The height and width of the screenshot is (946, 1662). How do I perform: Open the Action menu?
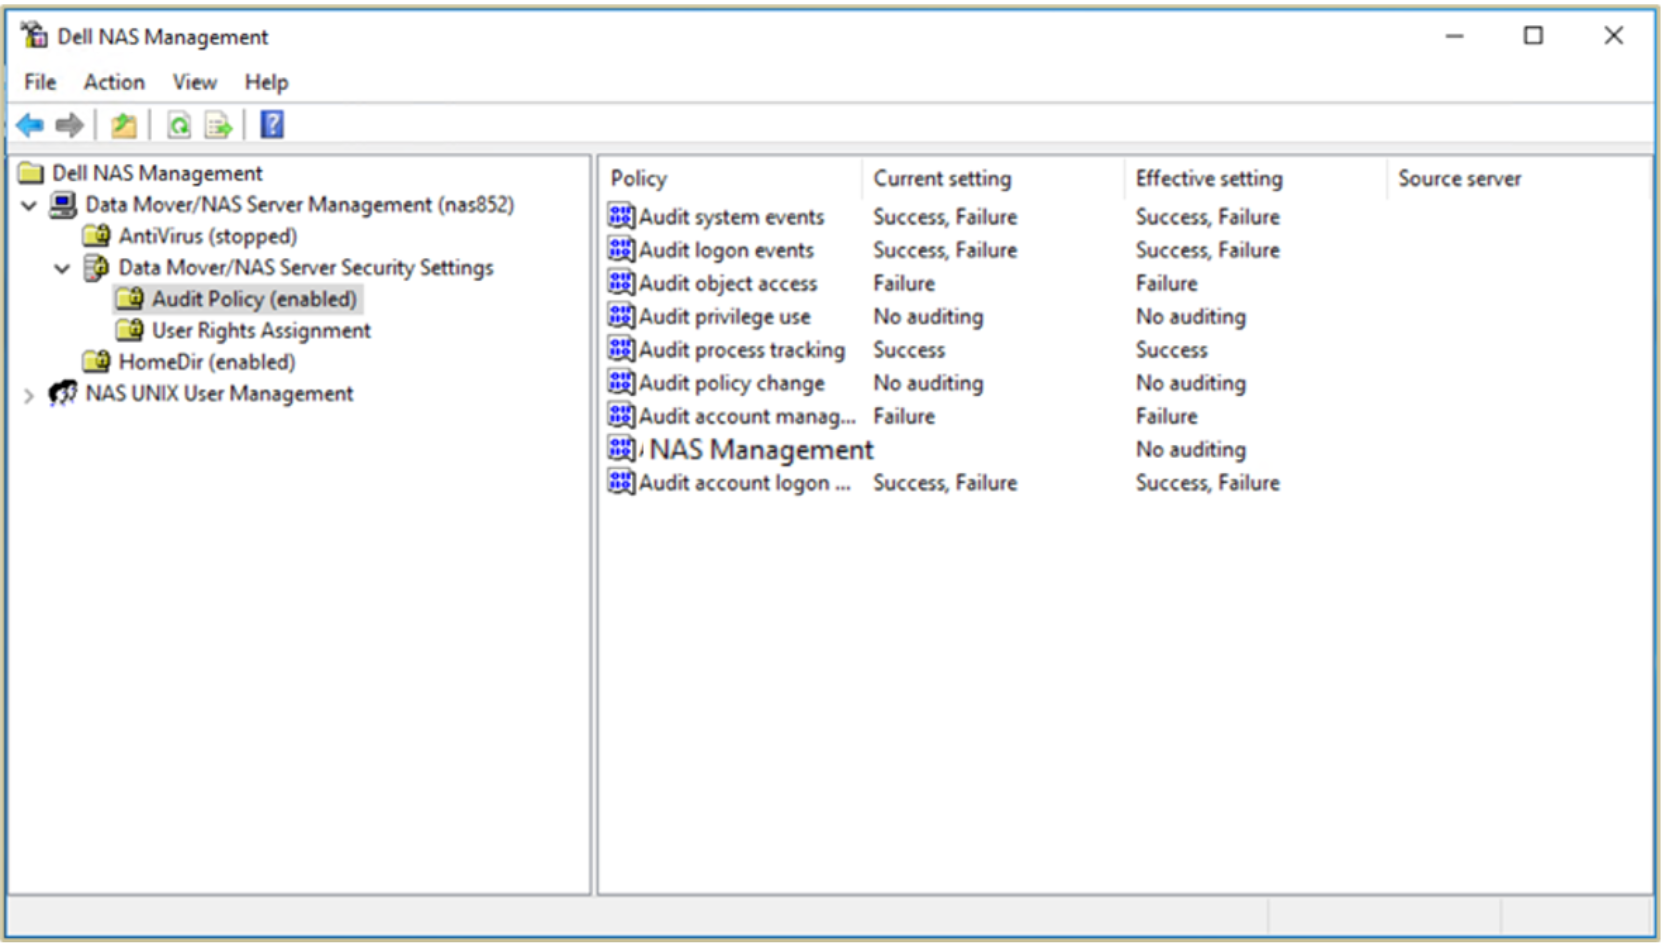coord(113,82)
